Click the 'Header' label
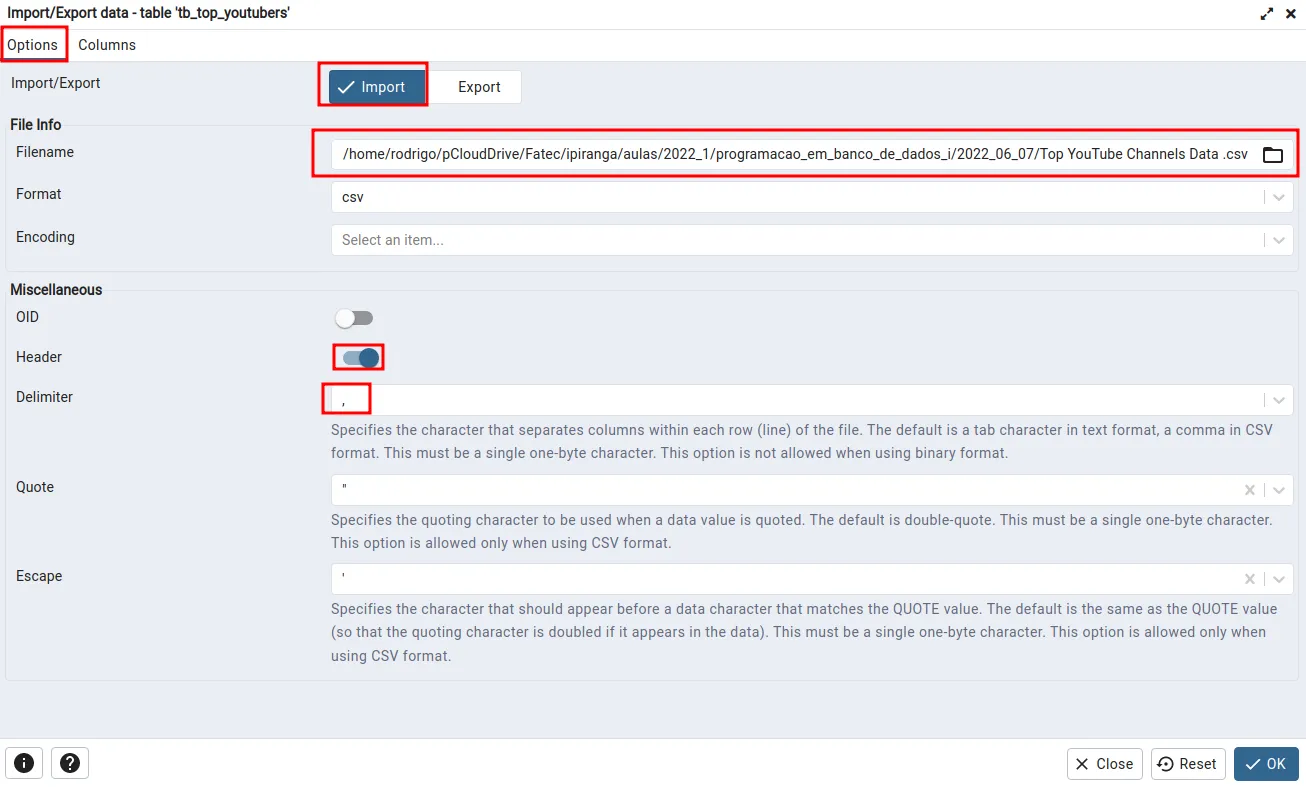This screenshot has height=787, width=1306. point(39,357)
